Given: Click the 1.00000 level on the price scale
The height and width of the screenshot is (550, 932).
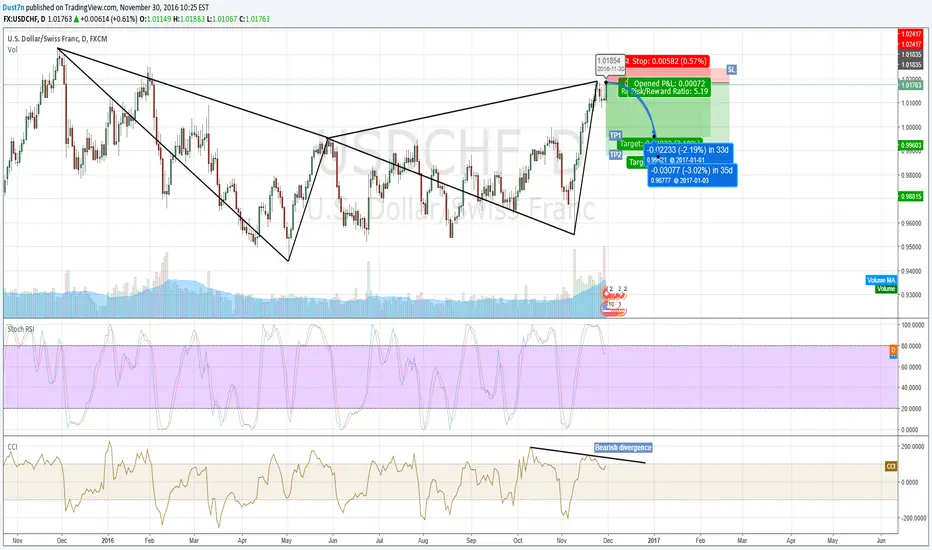Looking at the screenshot, I should point(911,127).
